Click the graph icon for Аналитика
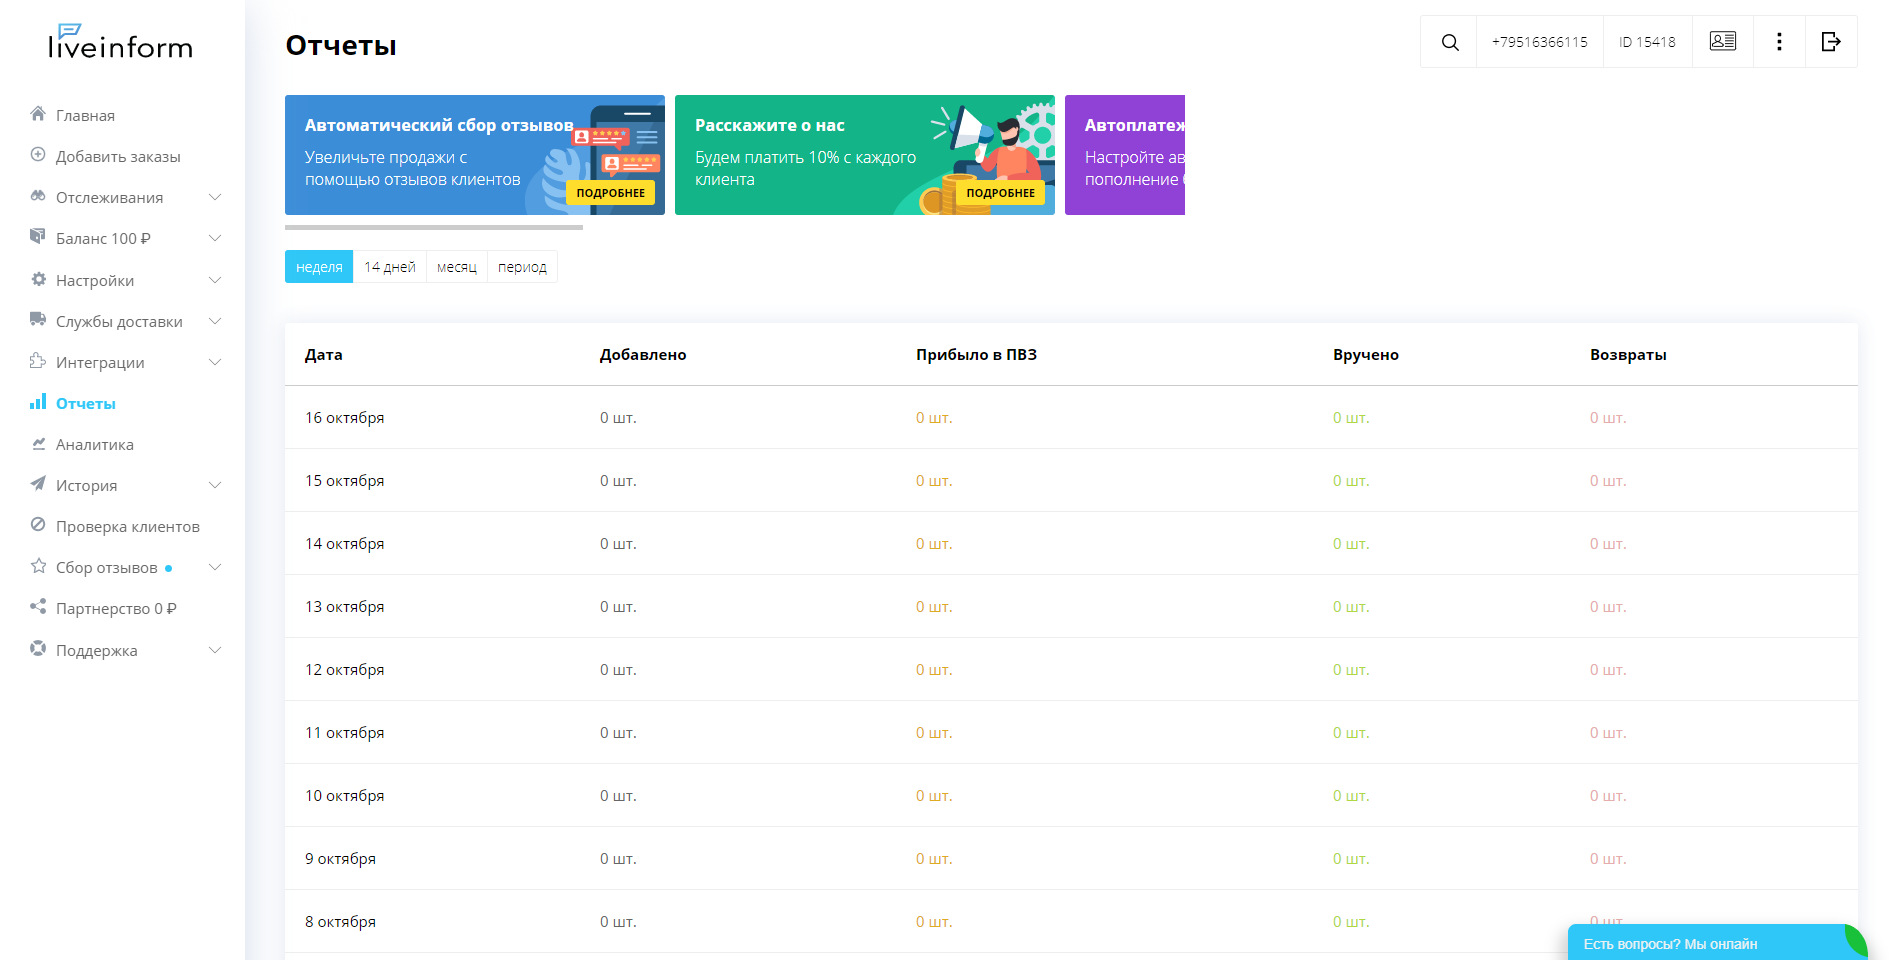Viewport: 1889px width, 960px height. [x=38, y=443]
